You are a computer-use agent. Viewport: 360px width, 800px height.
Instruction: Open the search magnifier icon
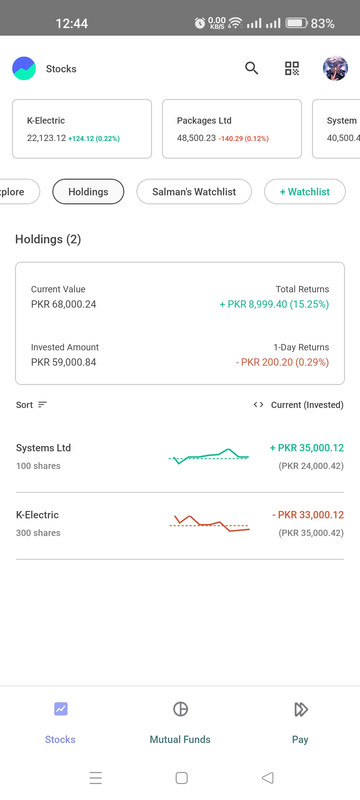point(251,68)
